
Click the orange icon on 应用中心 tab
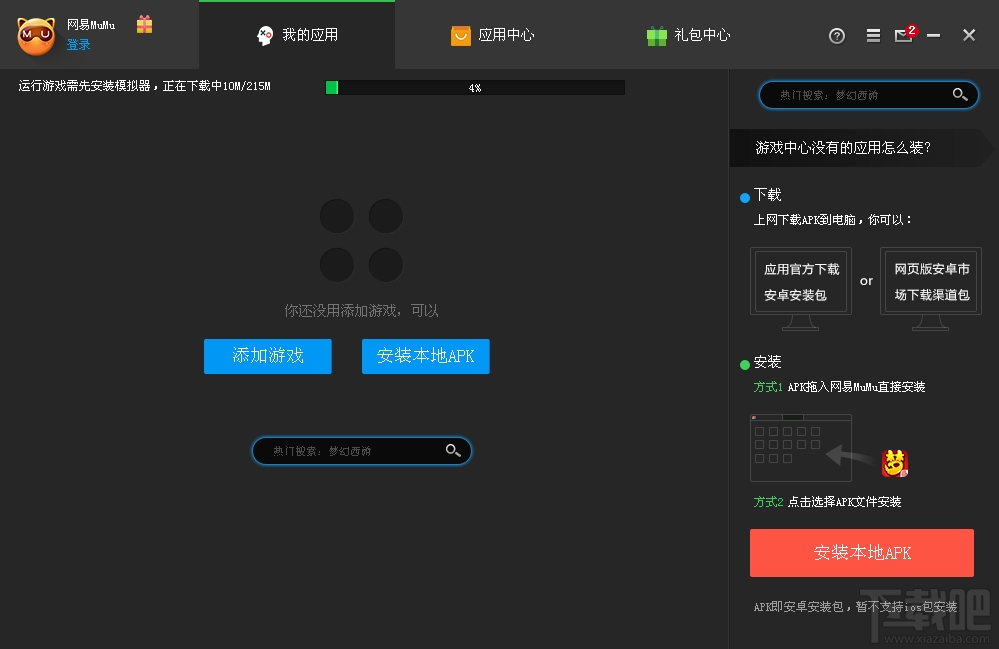coord(460,35)
